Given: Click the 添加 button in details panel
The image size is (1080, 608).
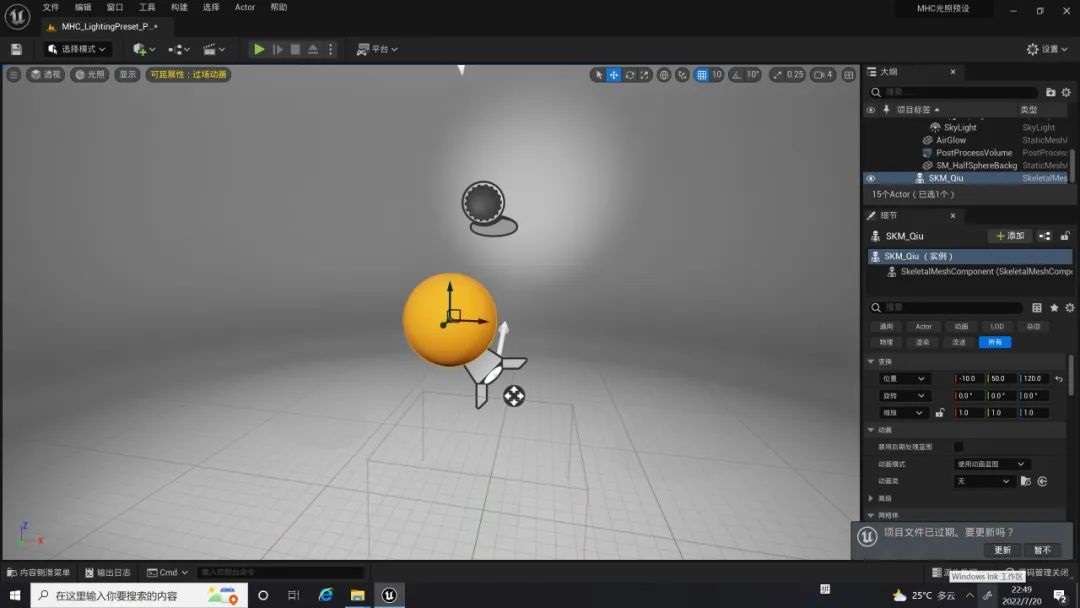Looking at the screenshot, I should (1010, 236).
